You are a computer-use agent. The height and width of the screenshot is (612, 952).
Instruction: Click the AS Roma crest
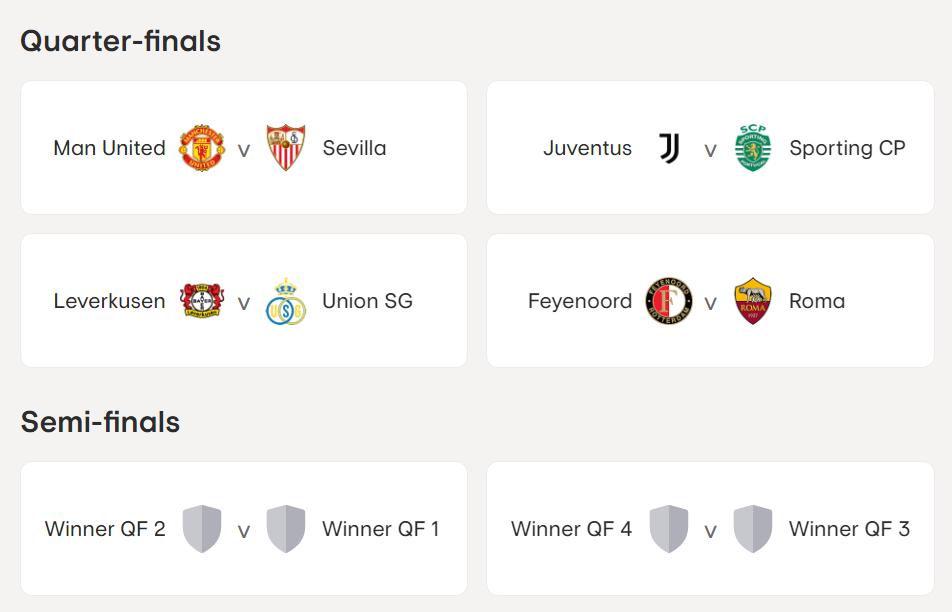tap(753, 301)
